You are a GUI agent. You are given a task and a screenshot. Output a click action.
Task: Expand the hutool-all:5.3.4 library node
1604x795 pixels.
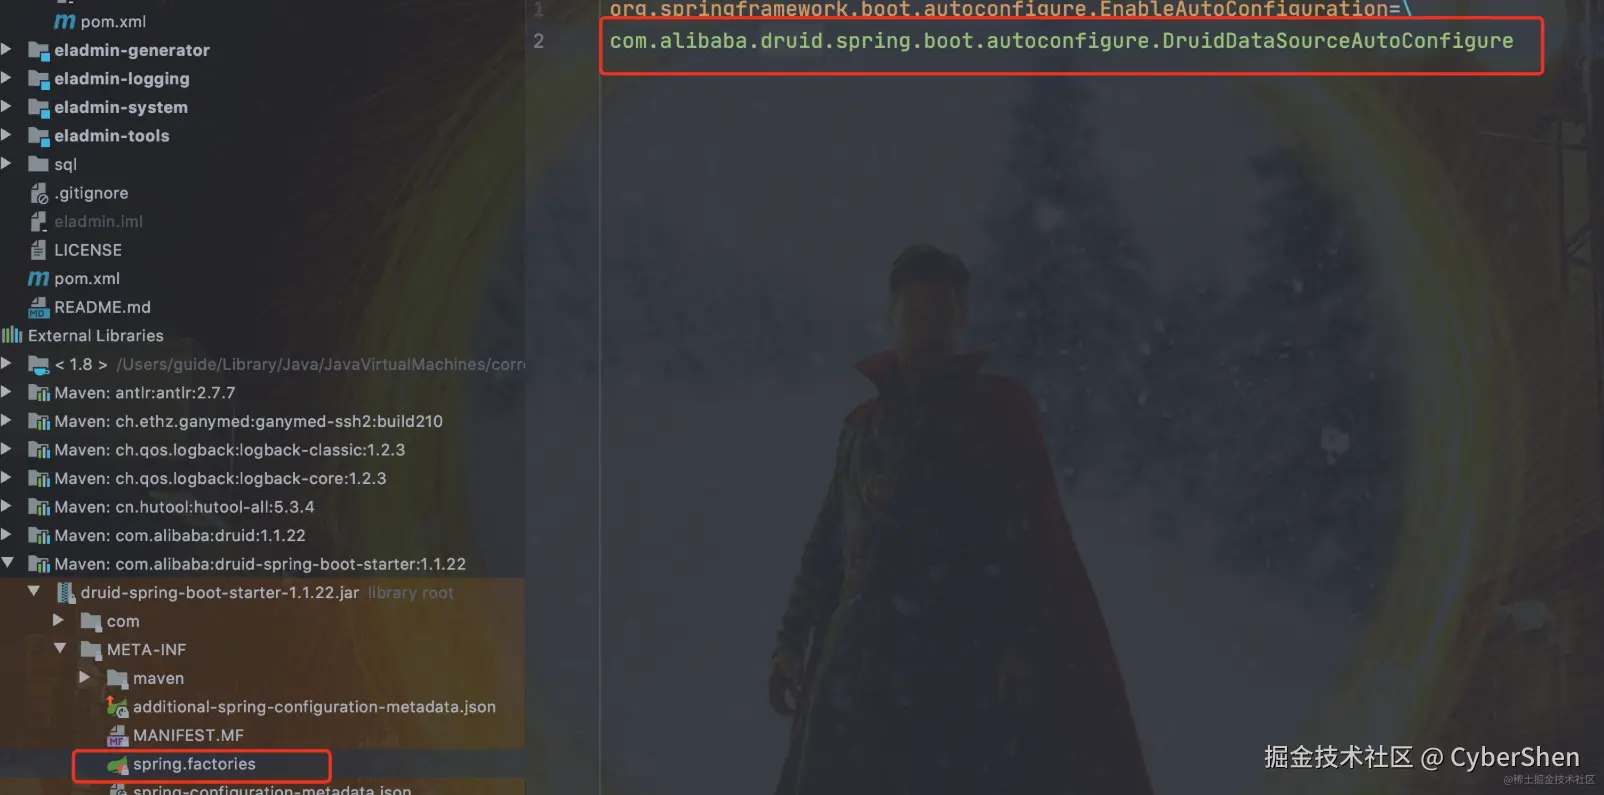tap(7, 506)
